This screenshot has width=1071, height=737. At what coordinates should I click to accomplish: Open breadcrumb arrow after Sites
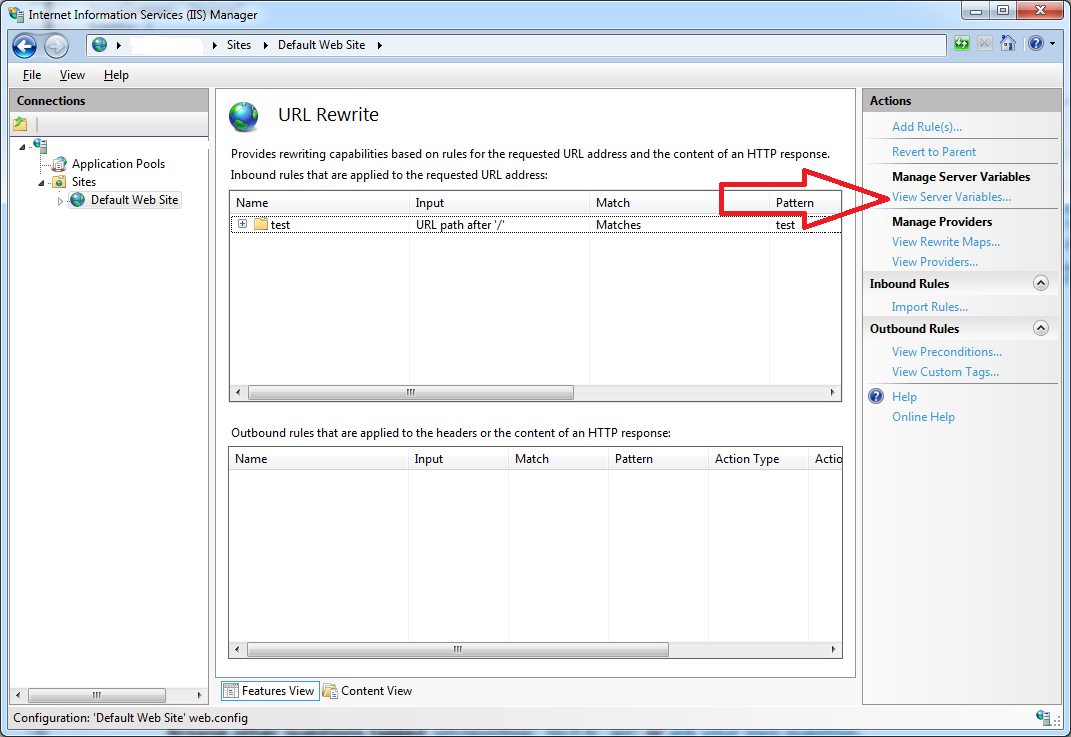(266, 45)
